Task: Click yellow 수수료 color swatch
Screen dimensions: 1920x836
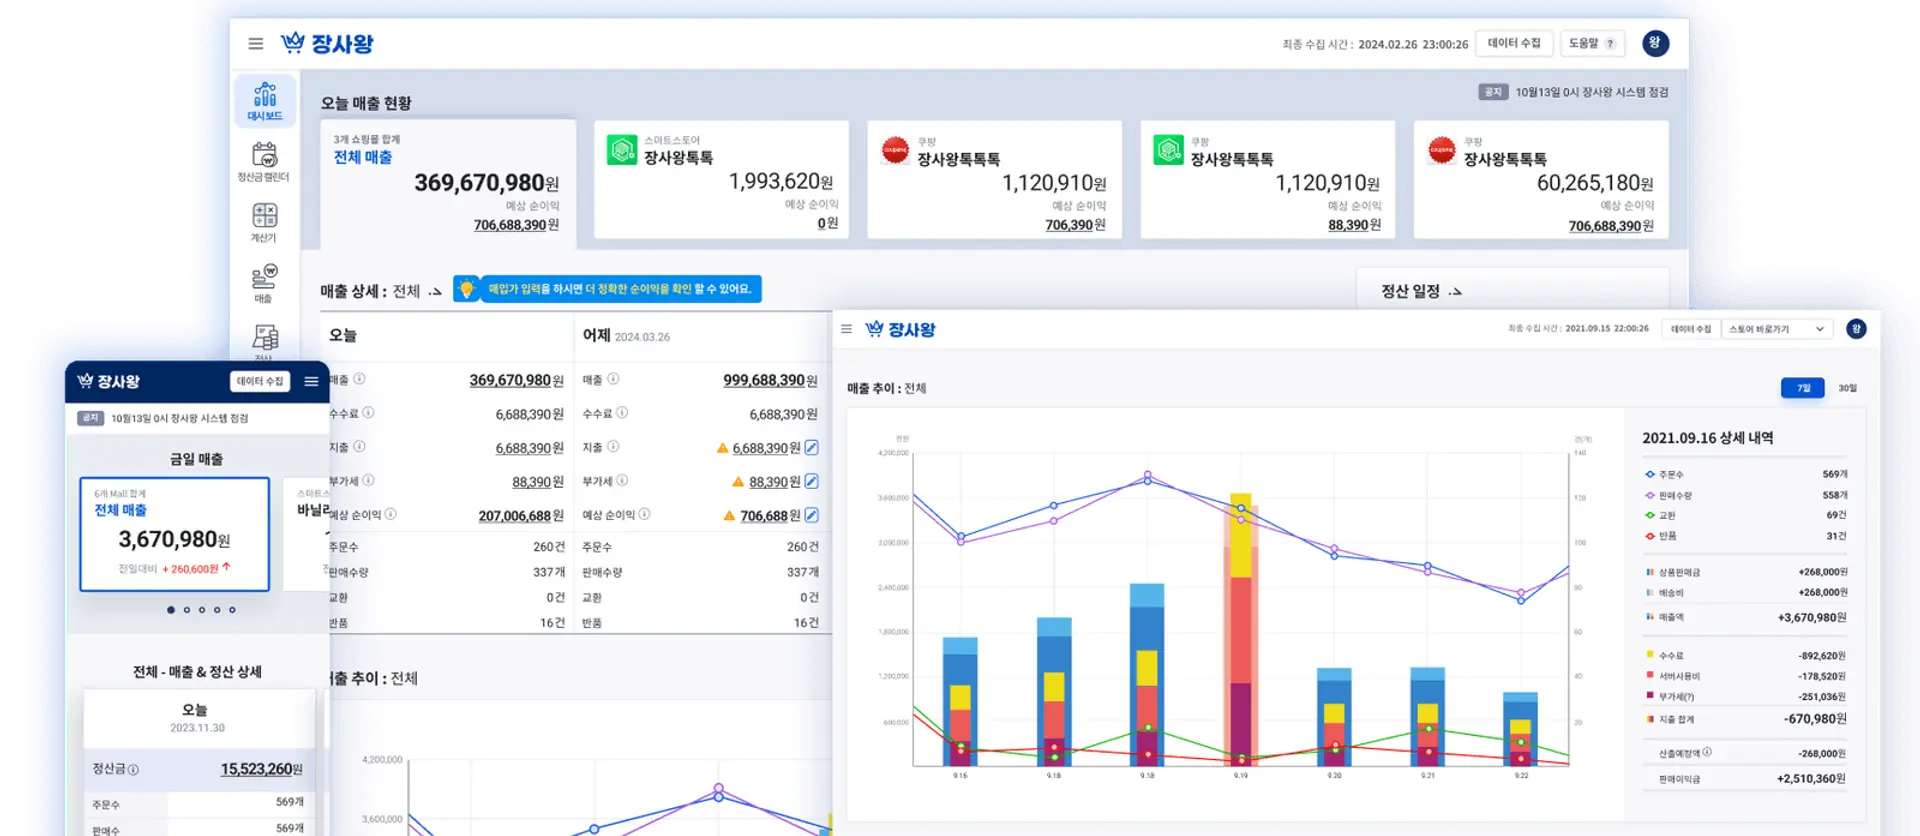Action: pos(1650,654)
